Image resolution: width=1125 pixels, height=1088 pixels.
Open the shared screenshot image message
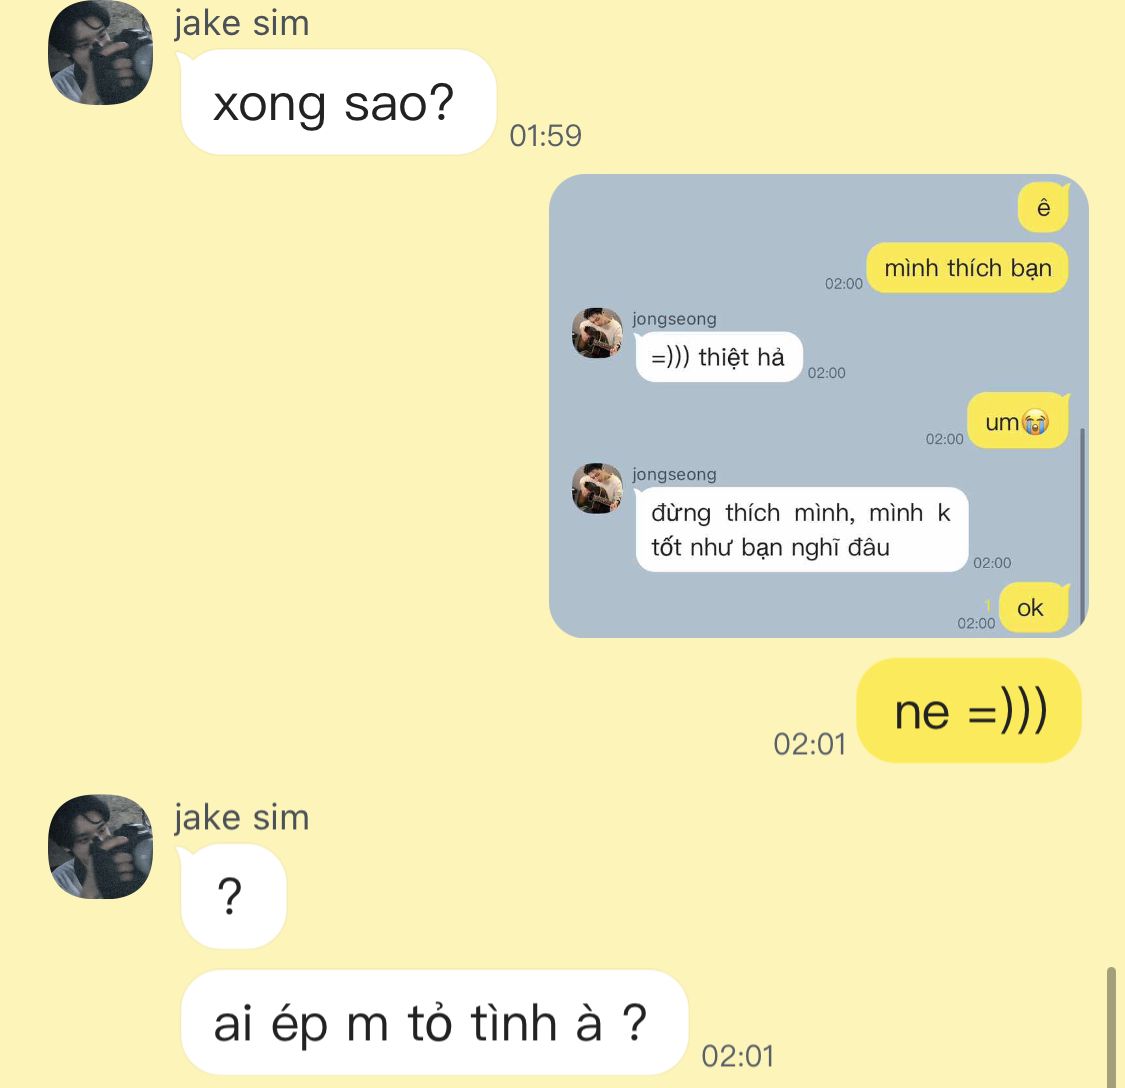(819, 405)
